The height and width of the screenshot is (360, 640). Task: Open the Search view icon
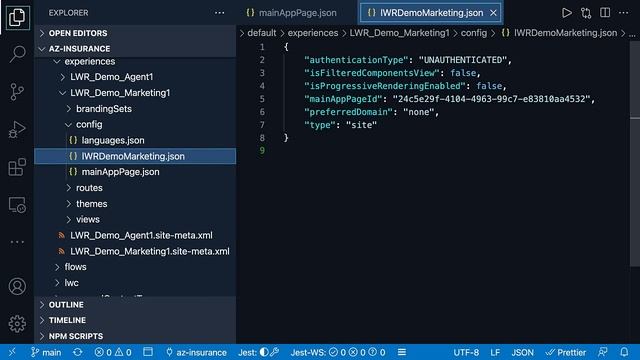pos(17,54)
